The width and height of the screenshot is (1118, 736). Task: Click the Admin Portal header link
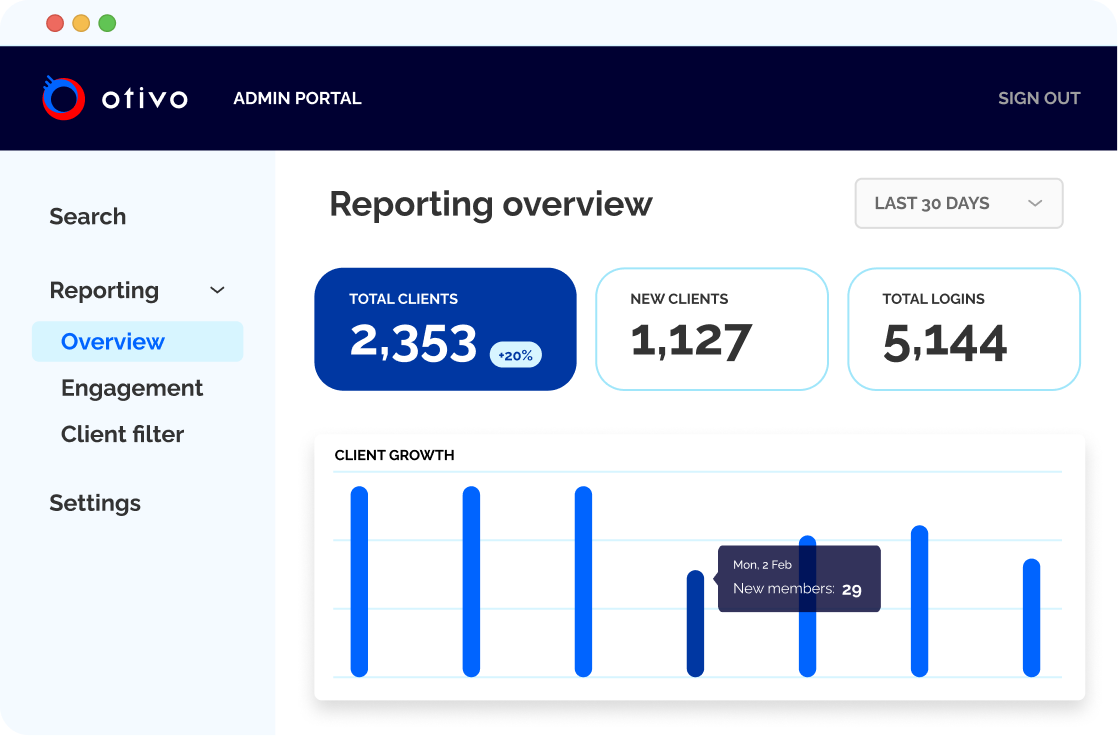[297, 98]
